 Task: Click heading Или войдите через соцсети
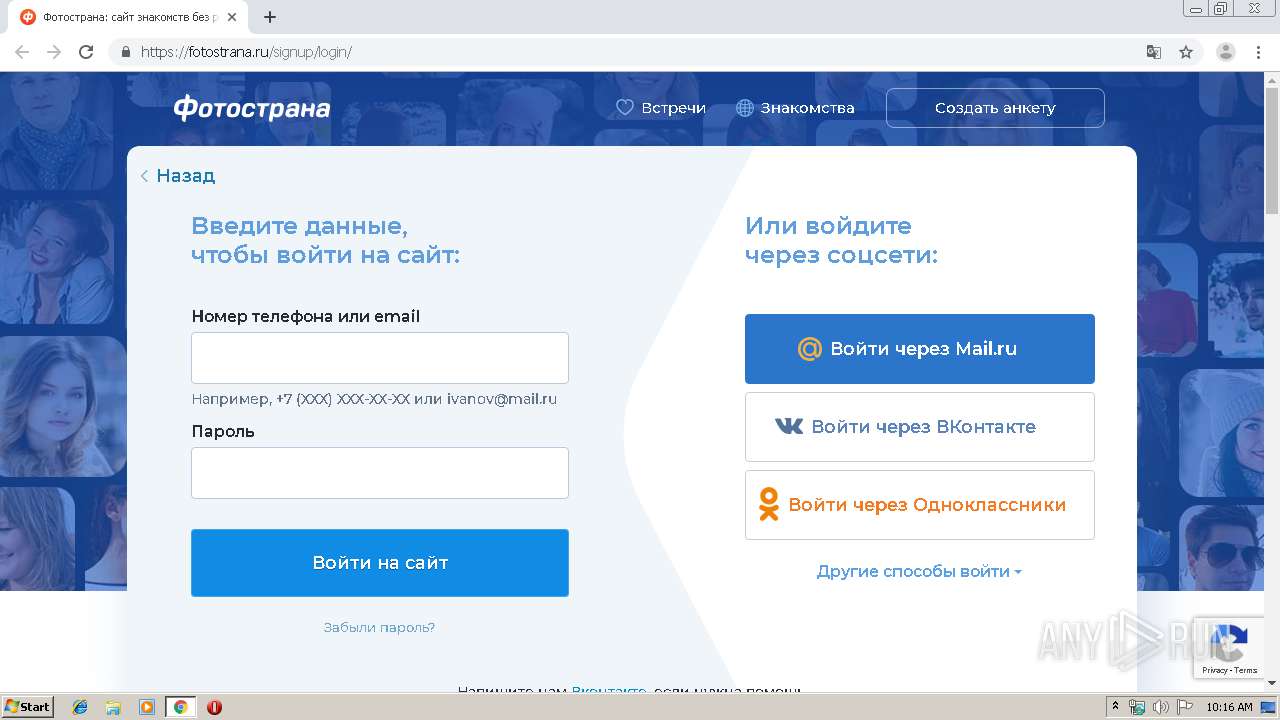tap(841, 240)
